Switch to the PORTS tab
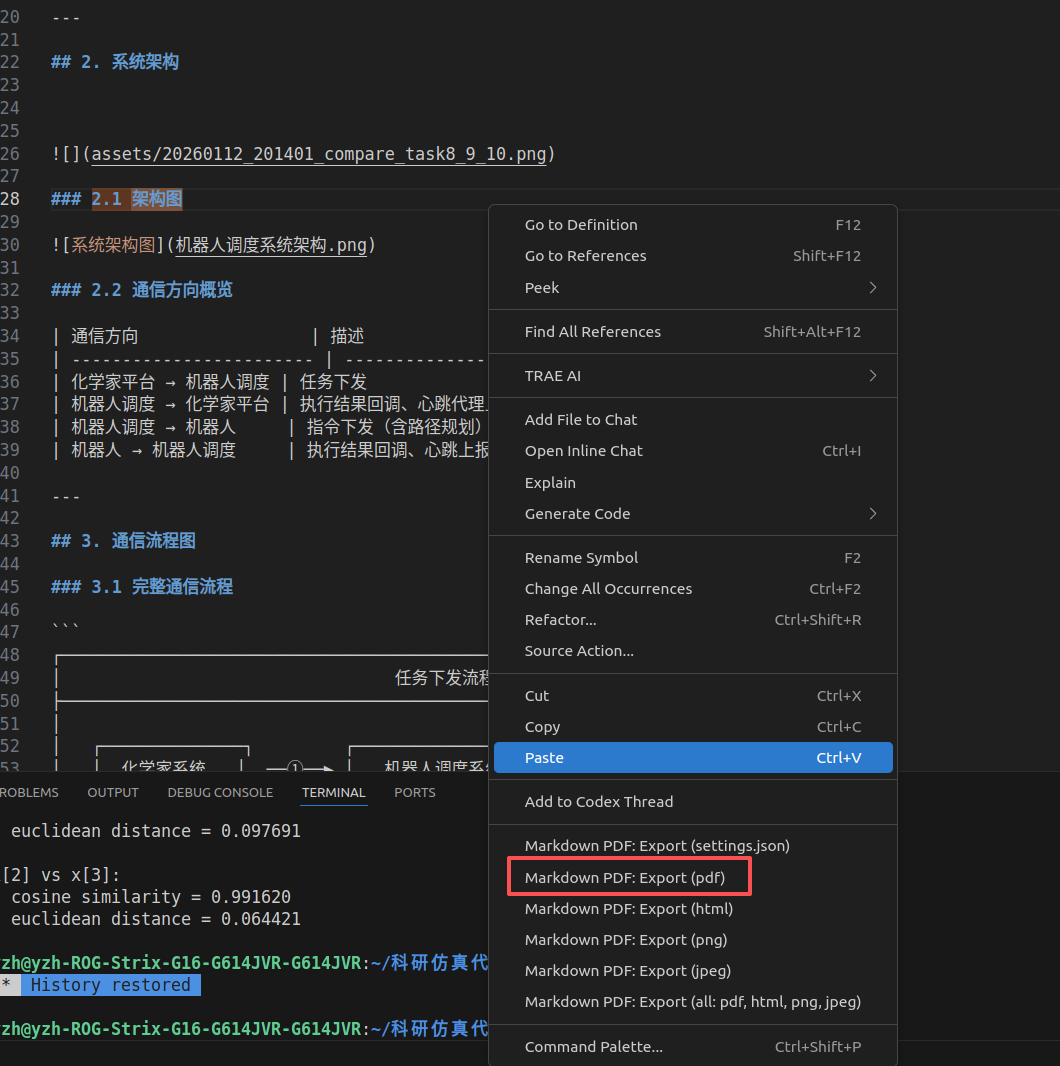This screenshot has width=1060, height=1066. point(415,793)
